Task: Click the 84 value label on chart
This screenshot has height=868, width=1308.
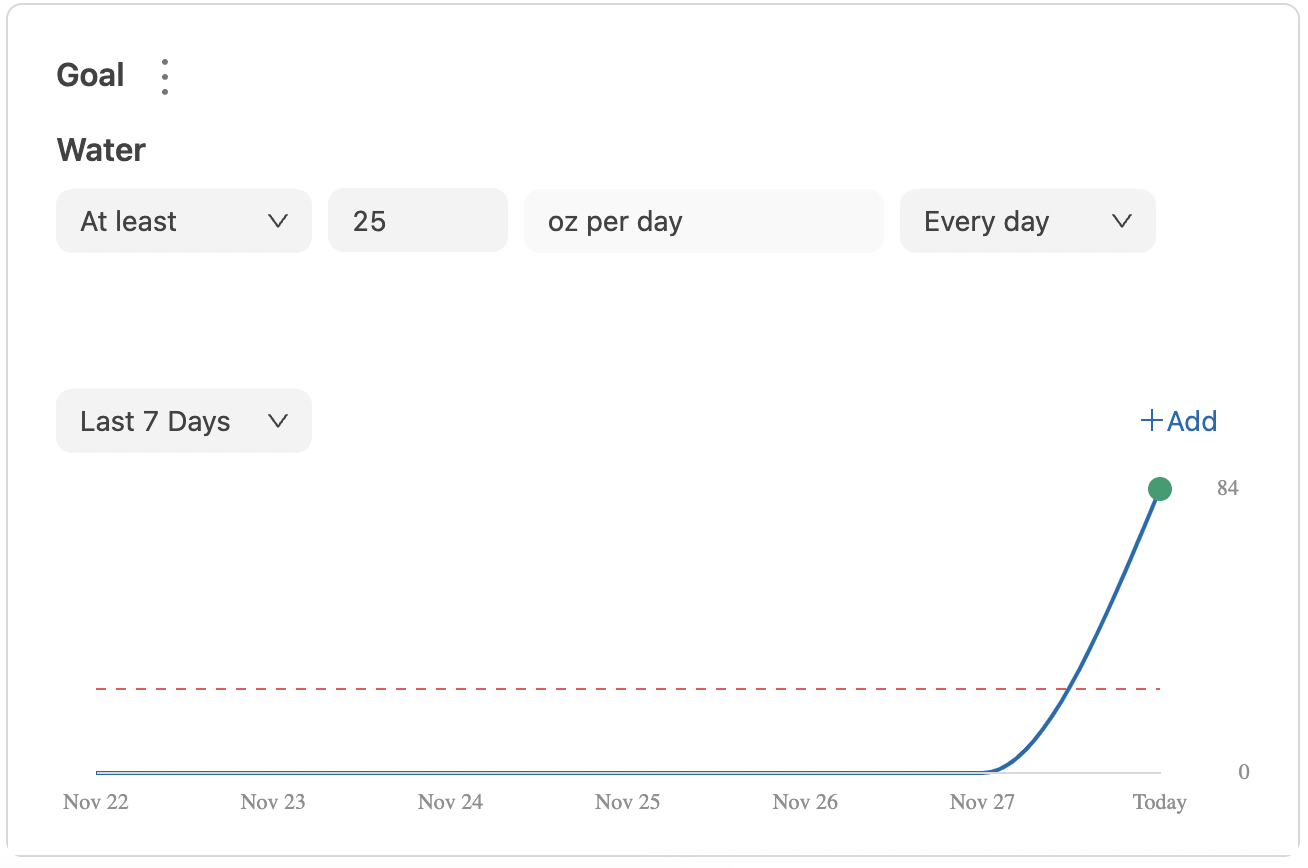Action: tap(1228, 489)
